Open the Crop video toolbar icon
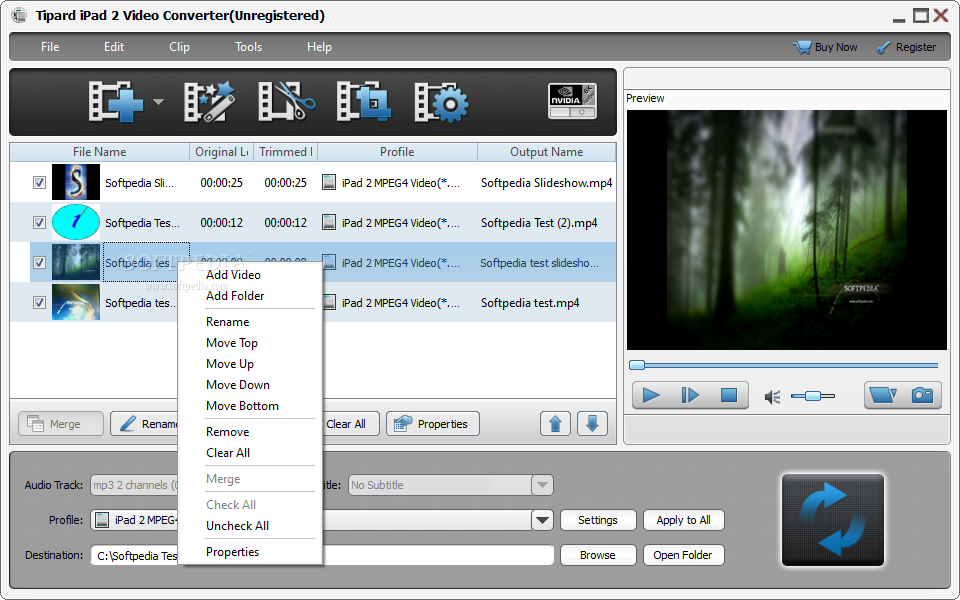960x600 pixels. click(364, 102)
